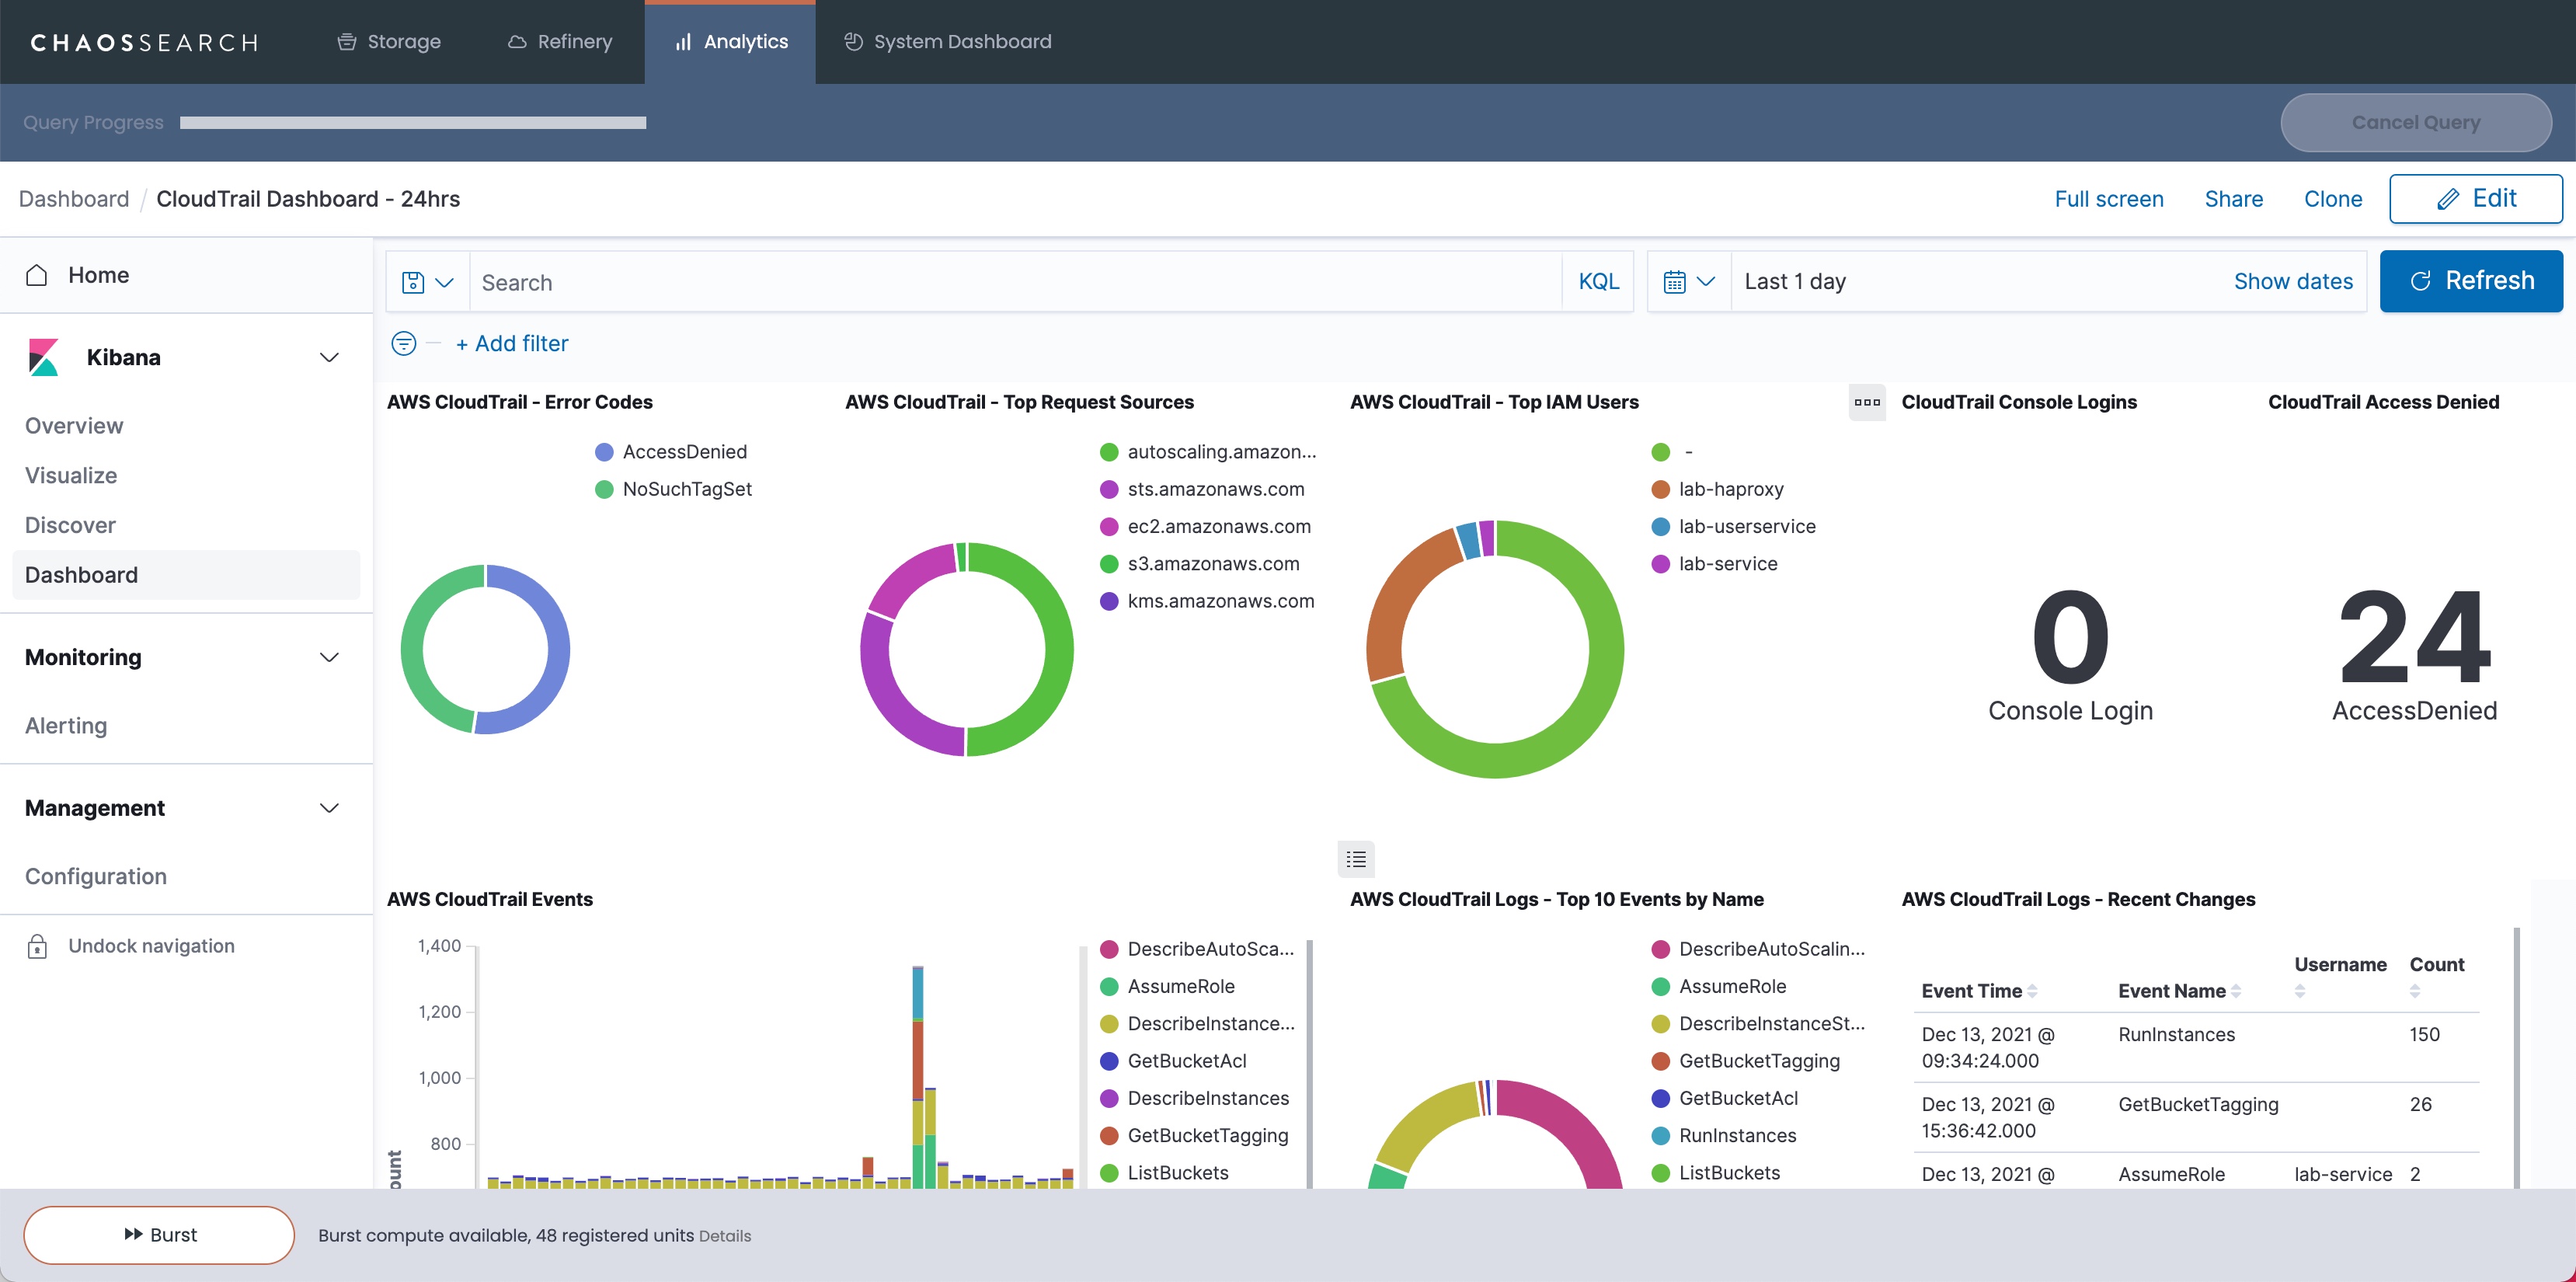Collapse the Management section chevron

[329, 808]
